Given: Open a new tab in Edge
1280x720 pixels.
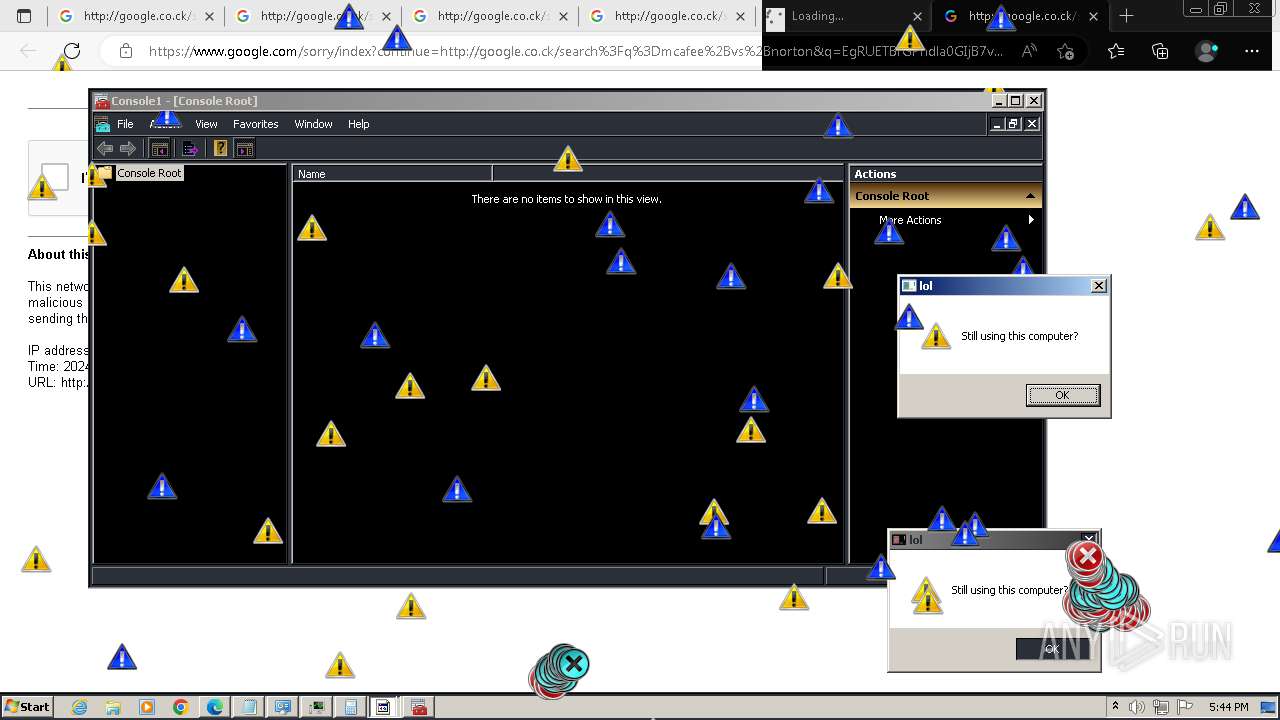Looking at the screenshot, I should (1127, 16).
